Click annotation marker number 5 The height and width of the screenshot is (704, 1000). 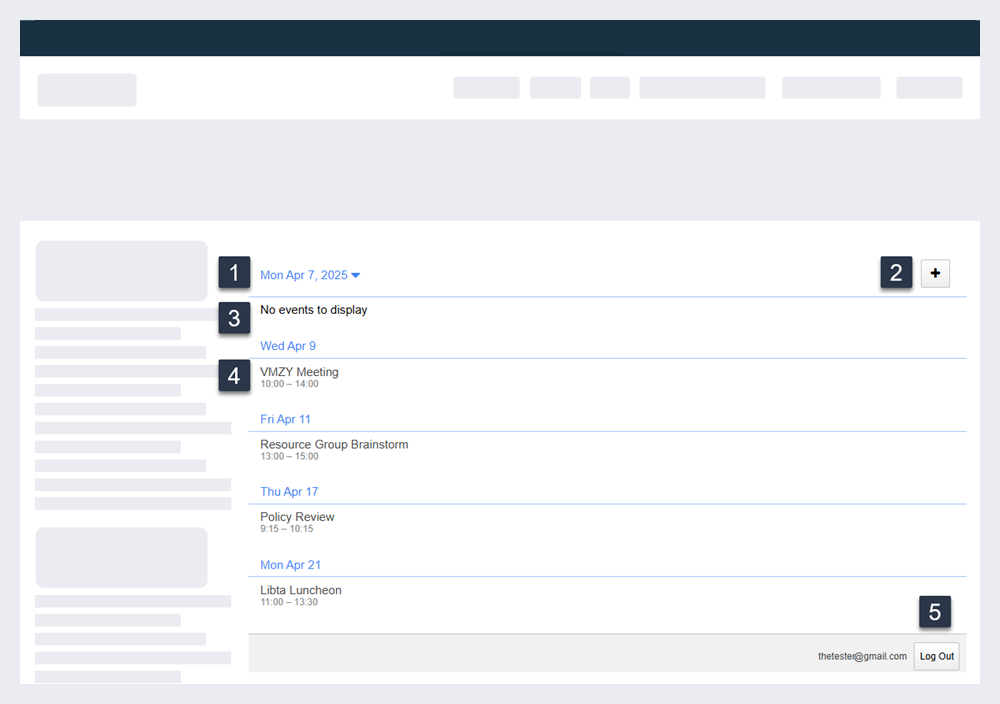click(x=935, y=612)
